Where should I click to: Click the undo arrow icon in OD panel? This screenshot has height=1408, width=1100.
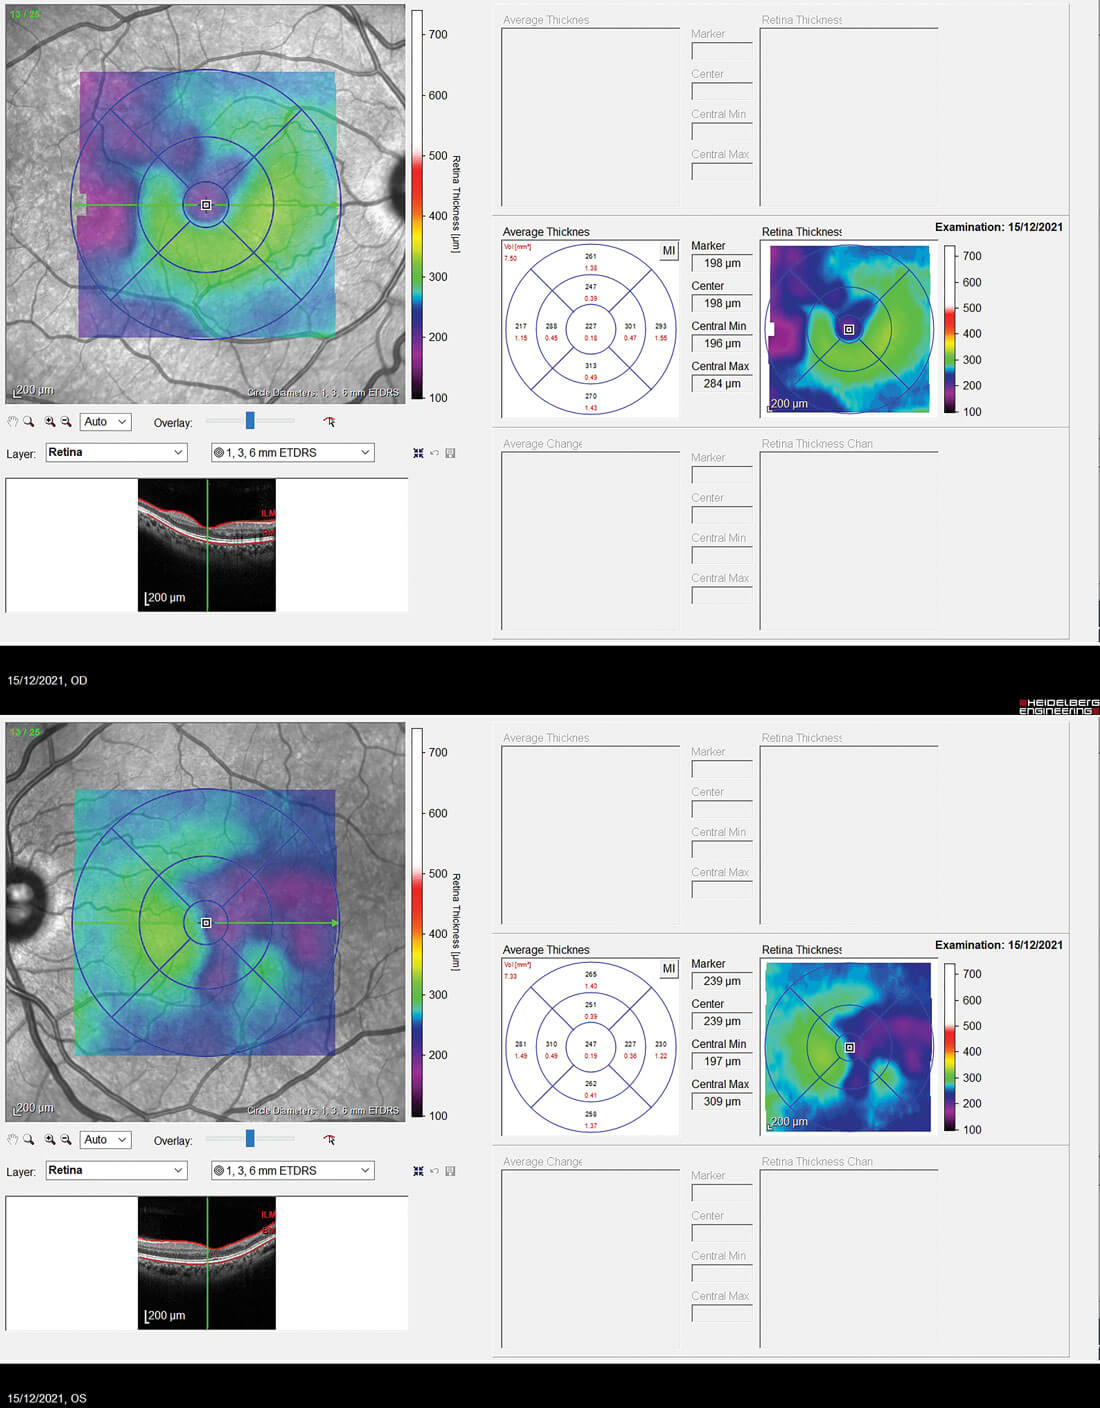(434, 453)
